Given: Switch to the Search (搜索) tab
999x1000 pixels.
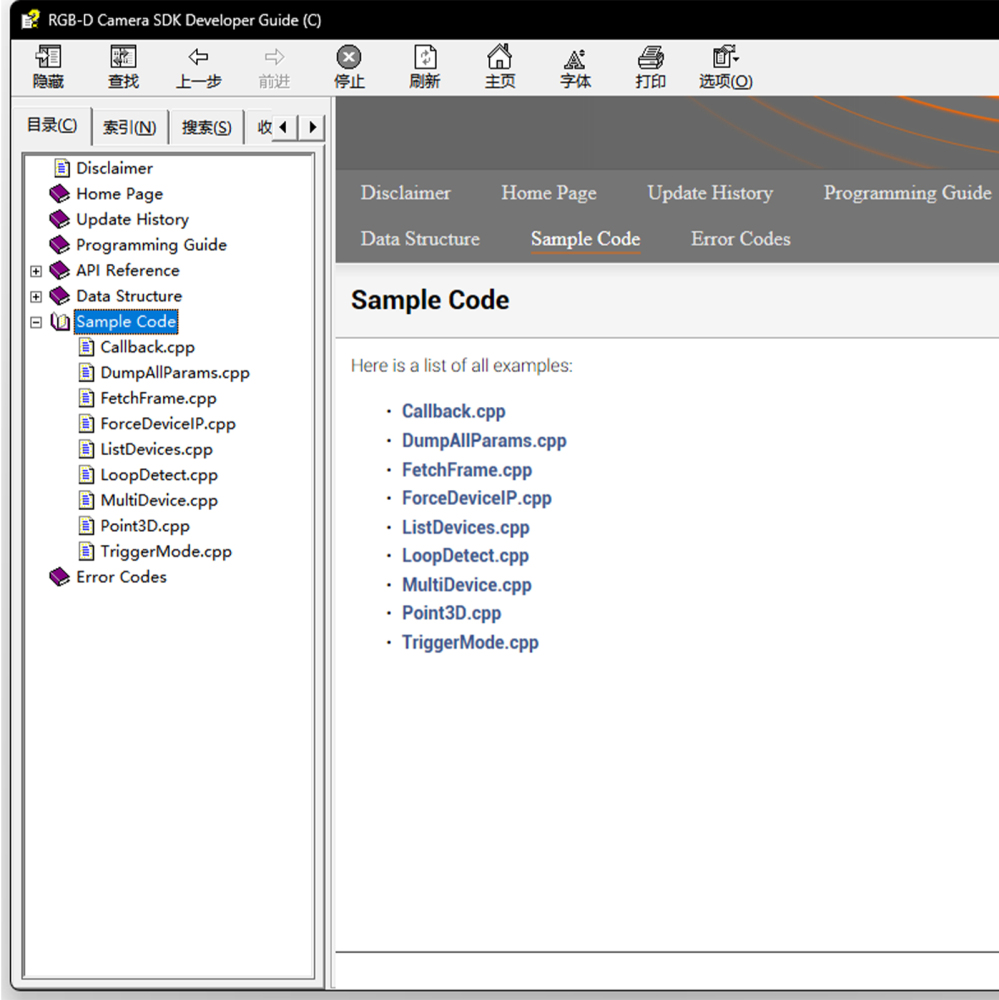Looking at the screenshot, I should click(x=206, y=127).
